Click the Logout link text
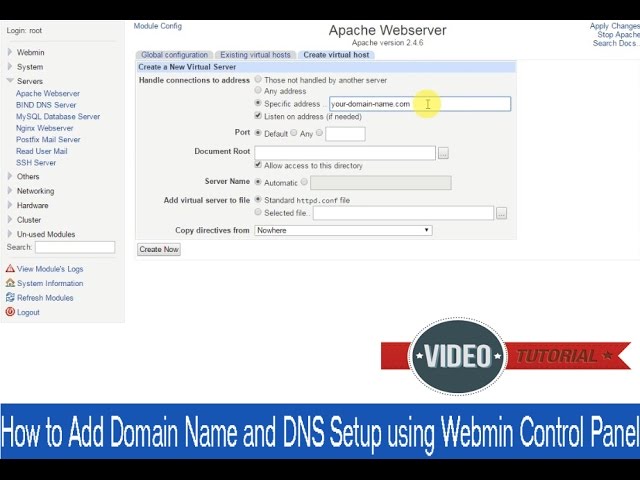 point(28,312)
